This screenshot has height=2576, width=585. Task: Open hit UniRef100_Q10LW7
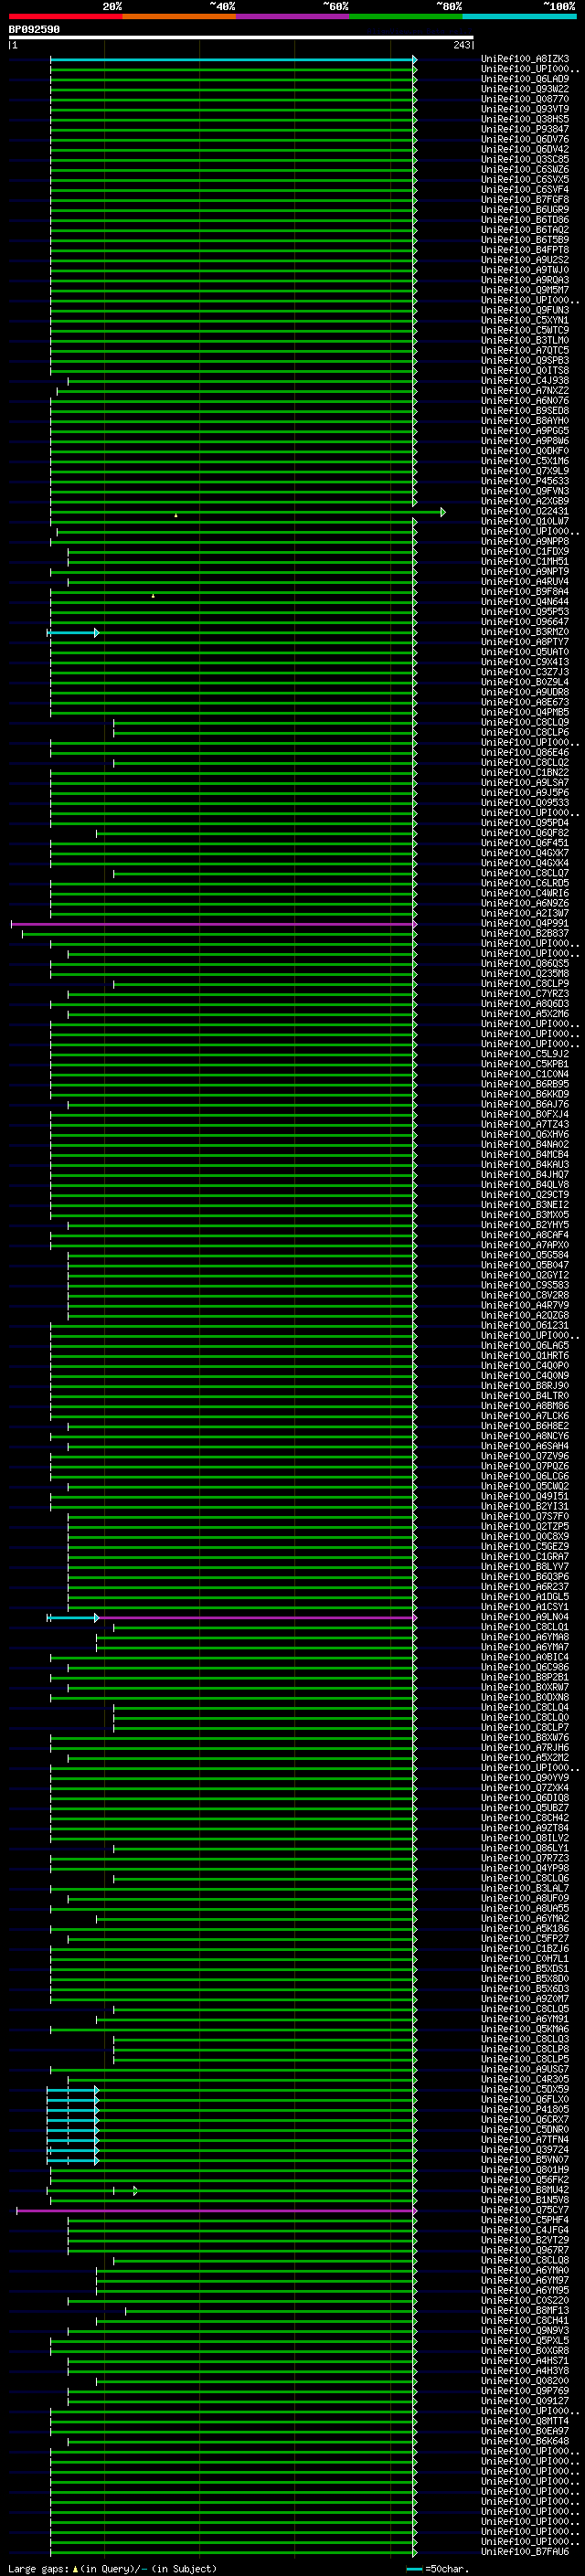pyautogui.click(x=525, y=521)
